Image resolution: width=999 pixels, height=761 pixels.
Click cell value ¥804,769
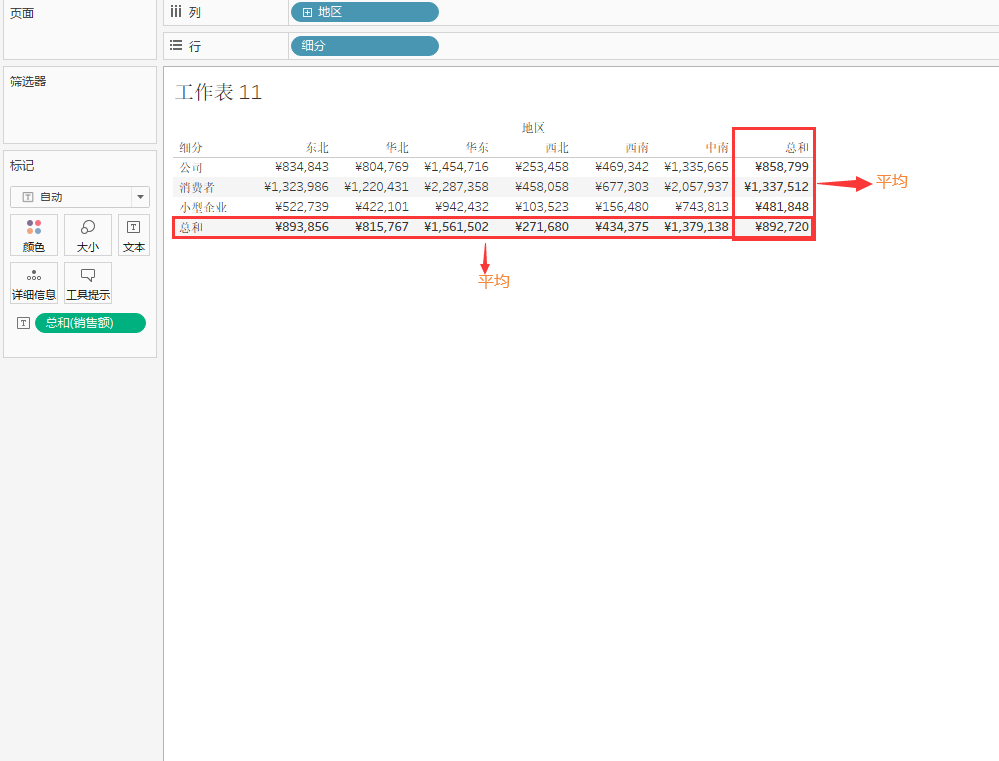[x=382, y=167]
